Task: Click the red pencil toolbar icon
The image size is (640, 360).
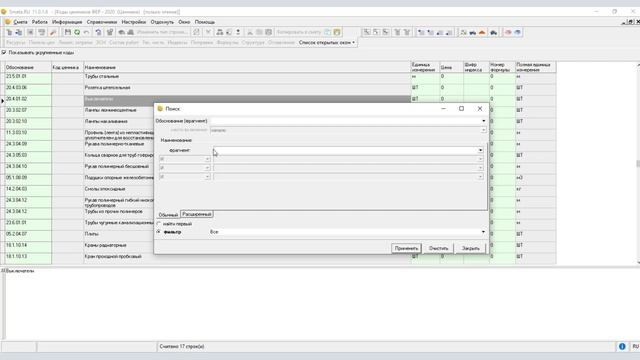Action: (x=53, y=32)
